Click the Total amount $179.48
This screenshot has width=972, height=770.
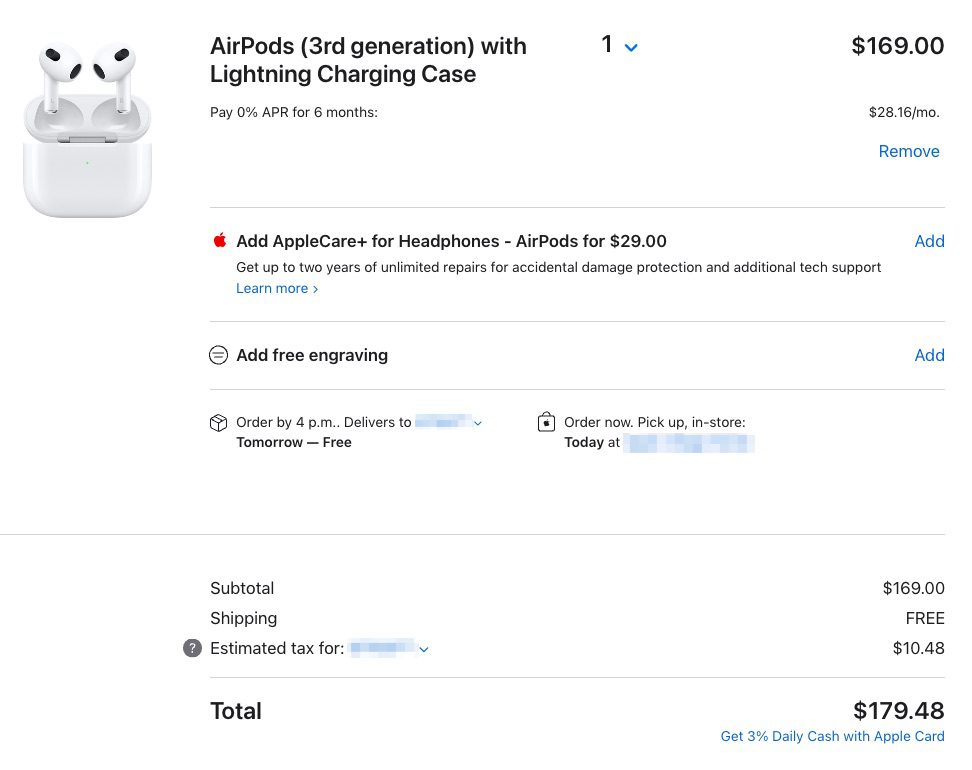(x=898, y=711)
